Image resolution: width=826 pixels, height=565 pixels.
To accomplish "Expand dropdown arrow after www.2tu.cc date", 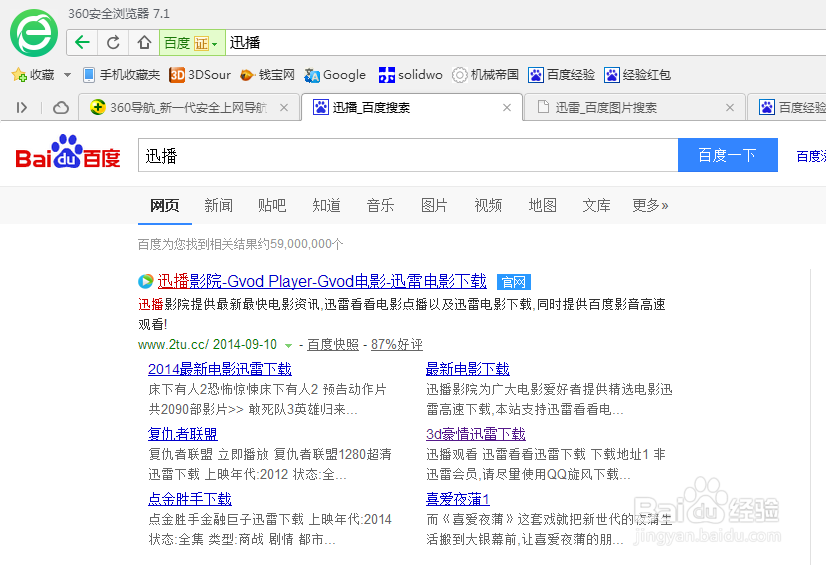I will [288, 346].
